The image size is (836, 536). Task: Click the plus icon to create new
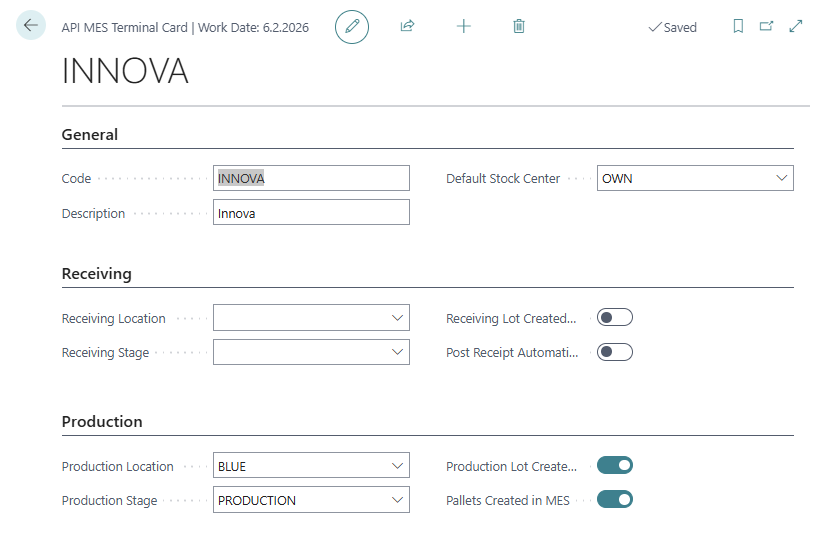(x=463, y=27)
